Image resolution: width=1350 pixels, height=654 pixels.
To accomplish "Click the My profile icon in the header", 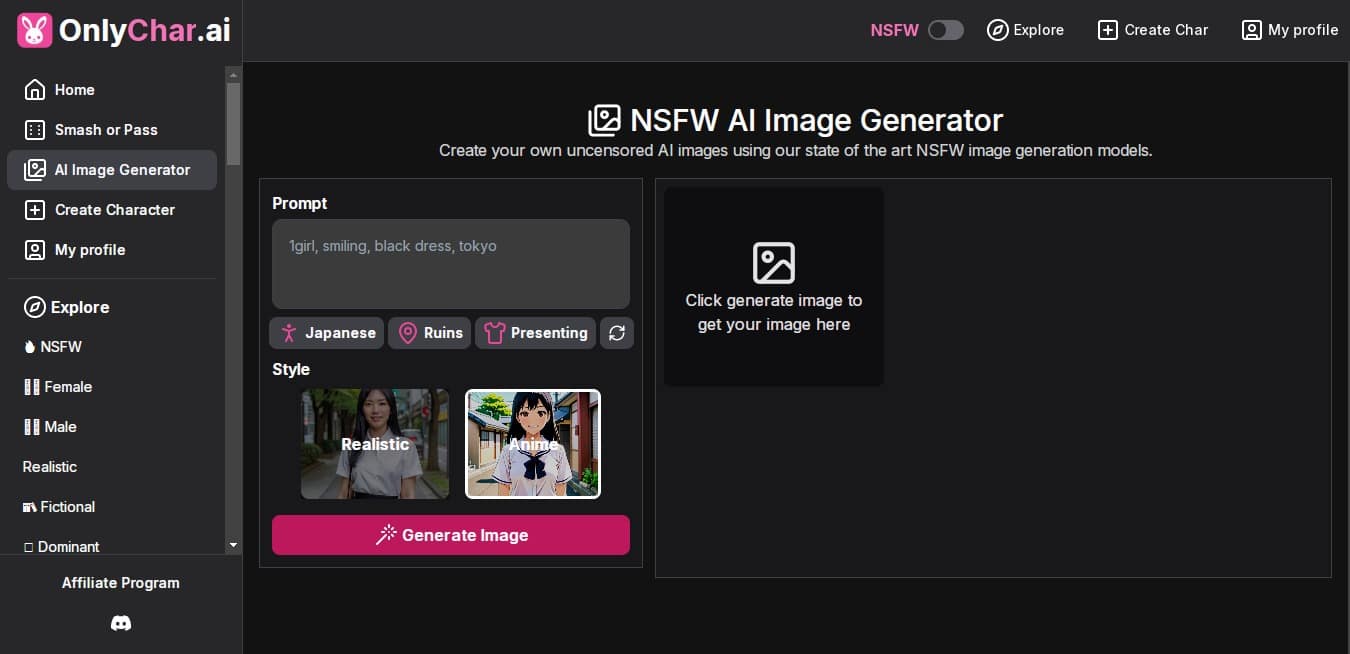I will tap(1252, 30).
